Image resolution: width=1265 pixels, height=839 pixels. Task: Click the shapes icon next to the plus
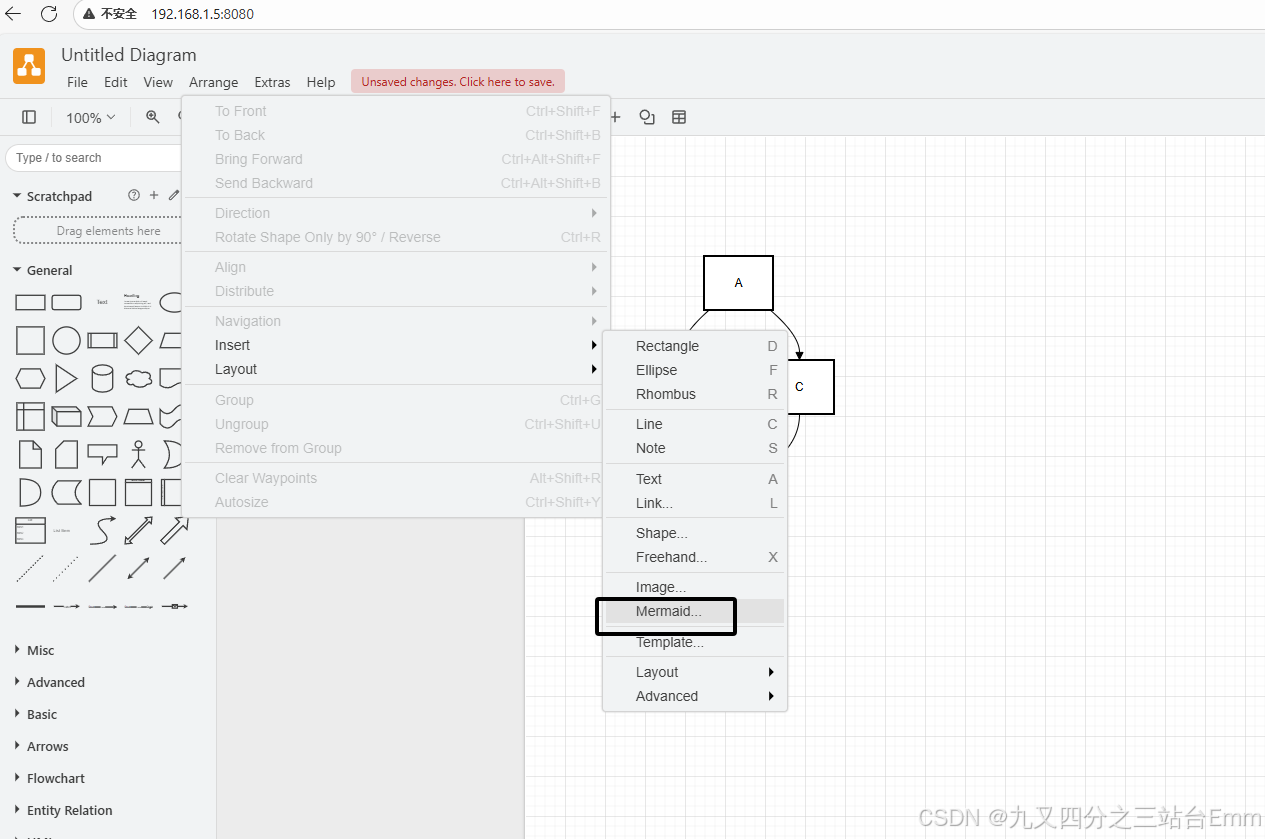click(x=647, y=117)
